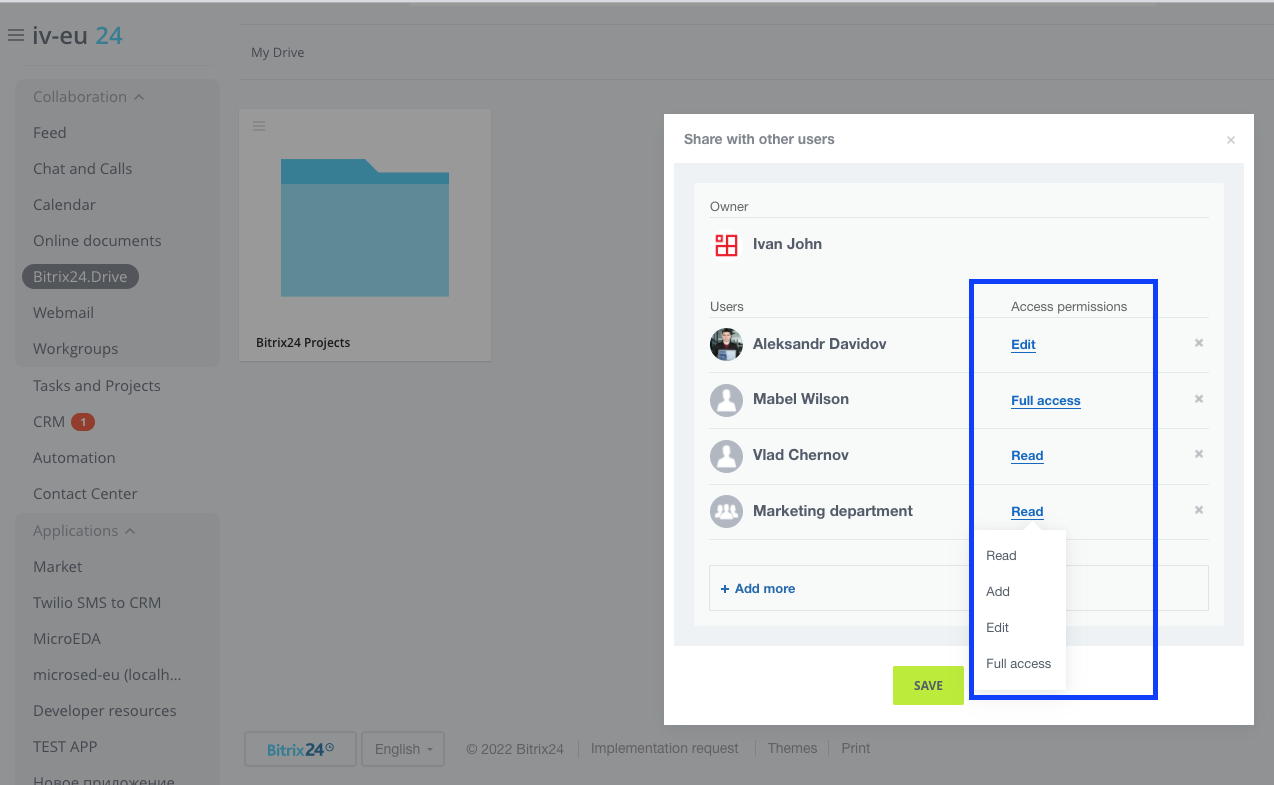The width and height of the screenshot is (1274, 785).
Task: Click the CRM notification badge
Action: [x=83, y=422]
